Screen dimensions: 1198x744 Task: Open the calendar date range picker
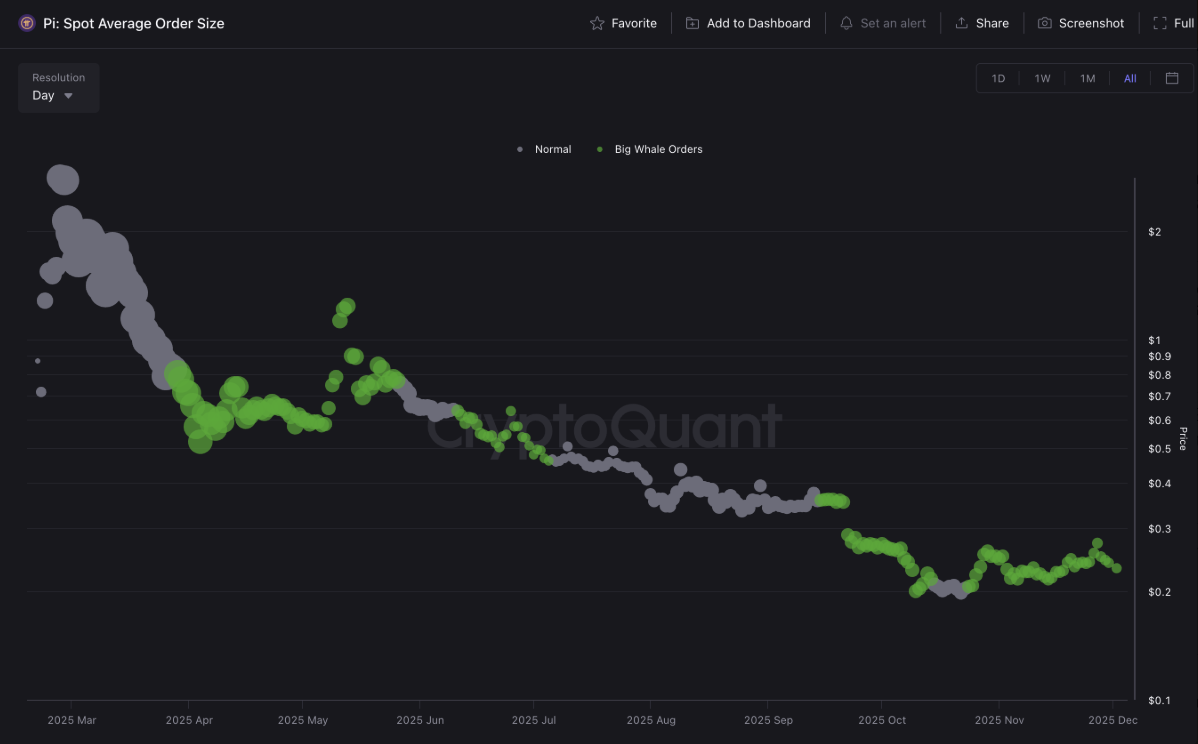(1172, 78)
